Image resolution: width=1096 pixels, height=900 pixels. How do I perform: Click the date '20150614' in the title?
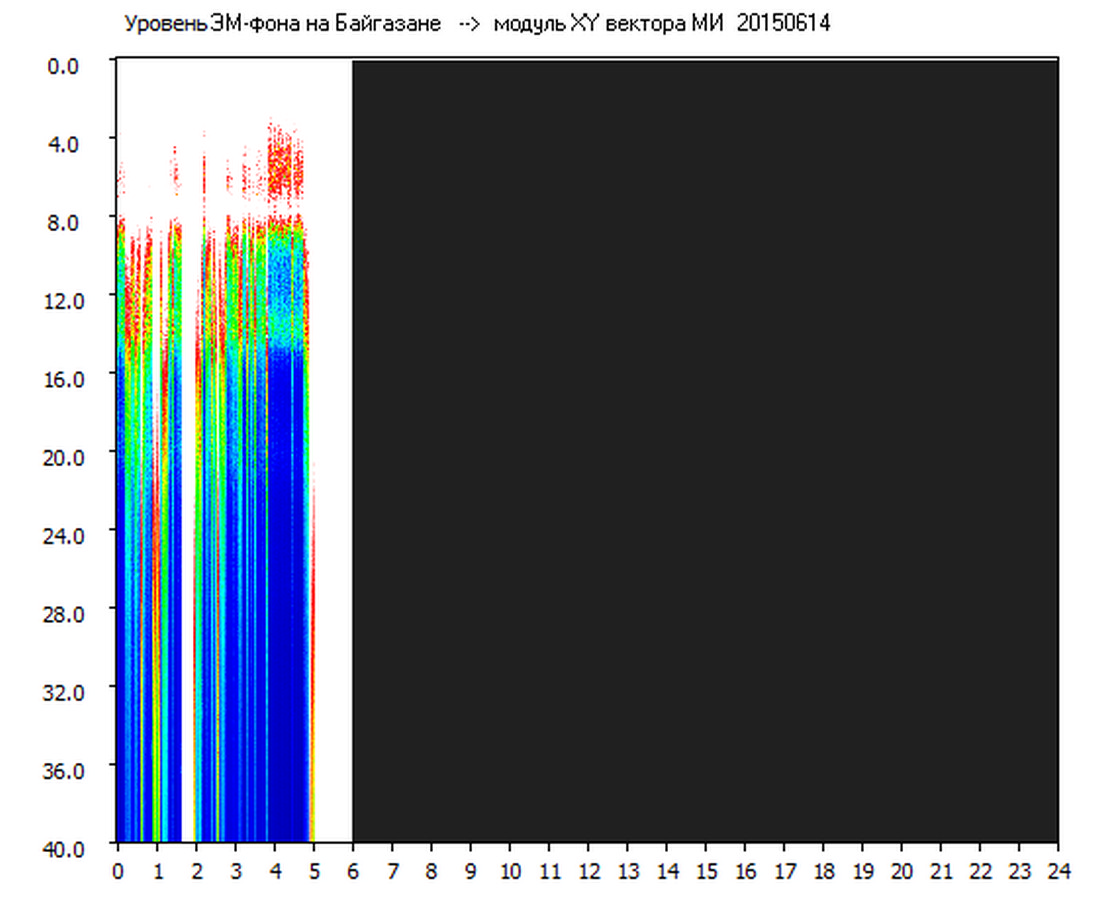pyautogui.click(x=784, y=23)
